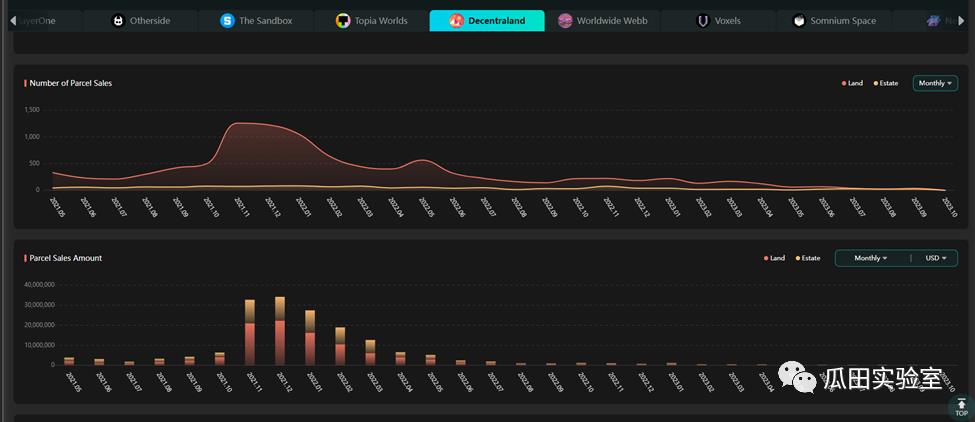Click the 2021.10 bar in Parcel Sales Amount
Image resolution: width=975 pixels, height=422 pixels.
point(220,359)
